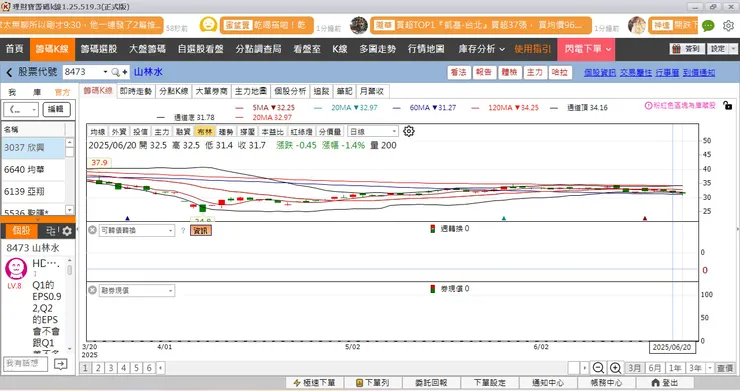The width and height of the screenshot is (740, 391).
Task: Toggle the 主力 chart indicator
Action: coord(161,131)
